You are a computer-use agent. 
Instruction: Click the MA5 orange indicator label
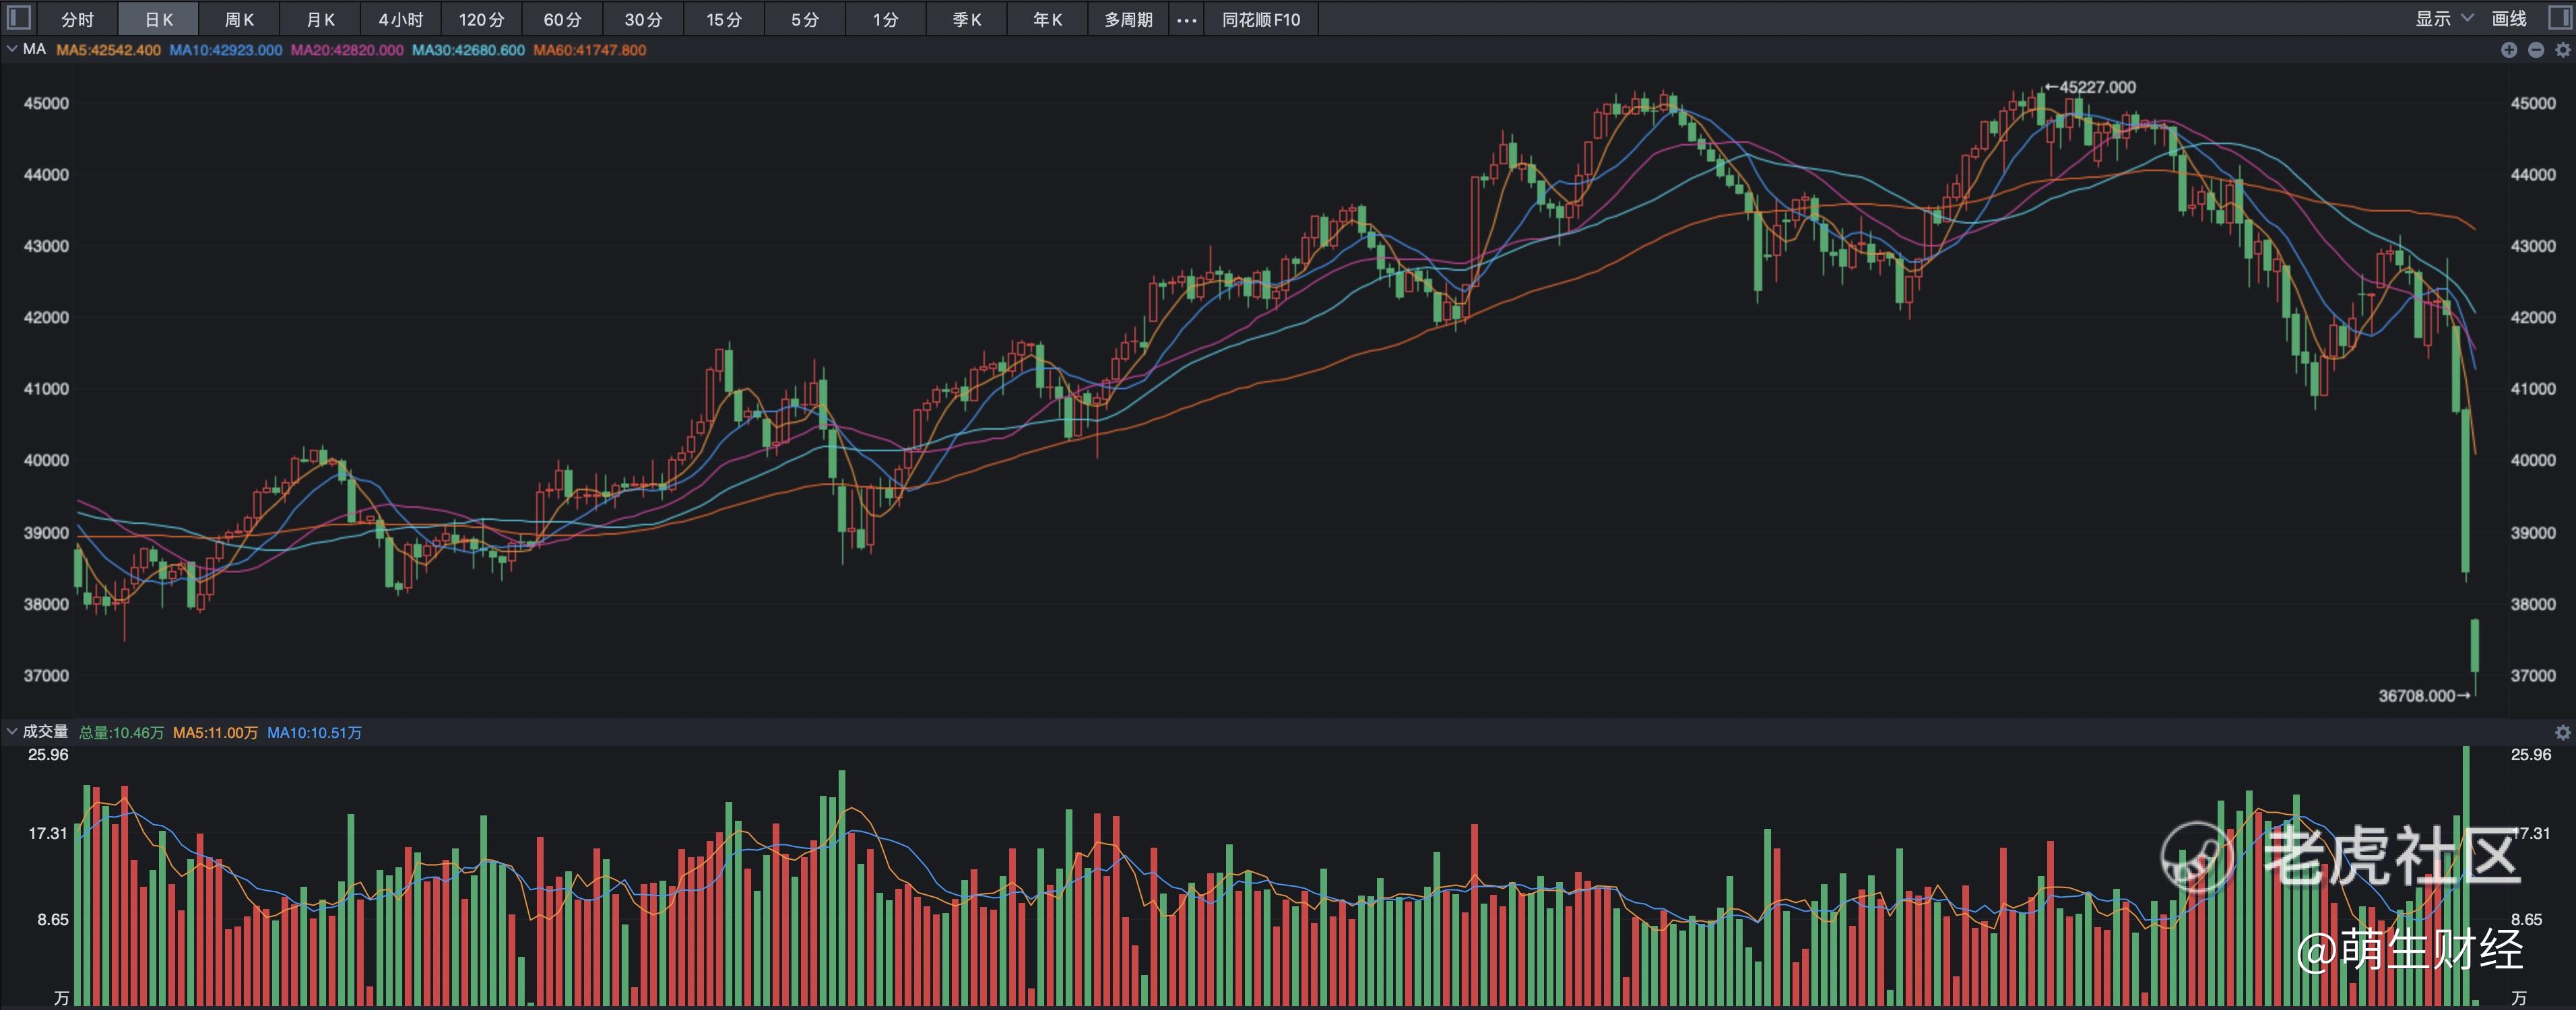(108, 50)
